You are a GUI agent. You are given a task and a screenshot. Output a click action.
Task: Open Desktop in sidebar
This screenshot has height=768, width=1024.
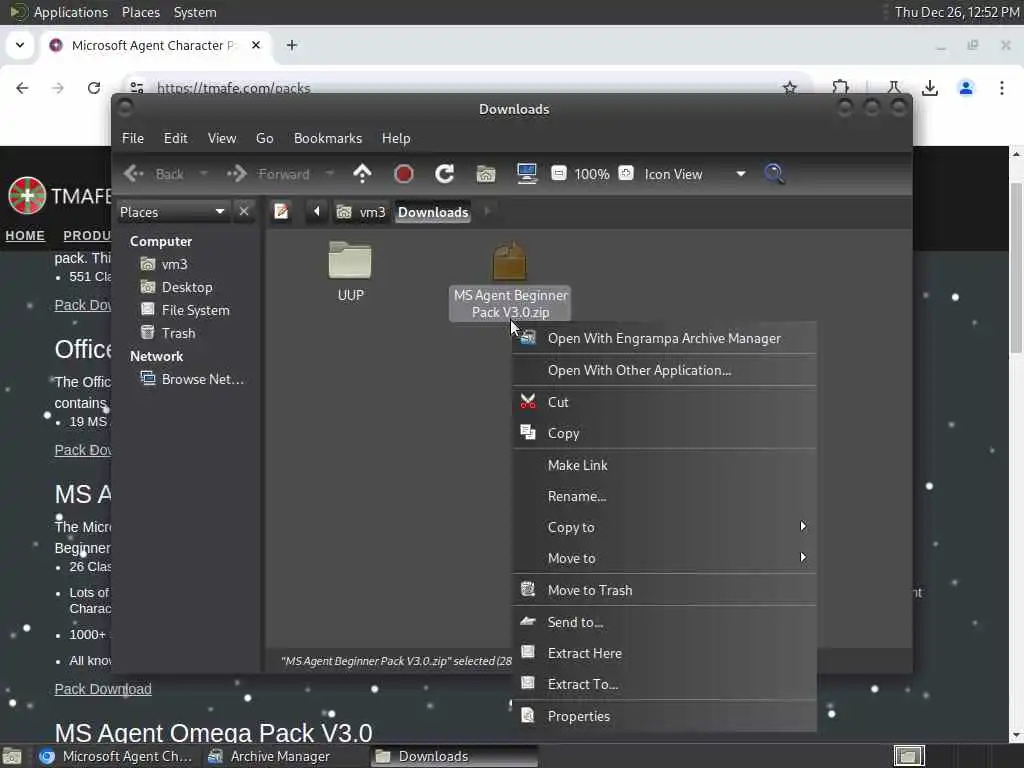(187, 287)
